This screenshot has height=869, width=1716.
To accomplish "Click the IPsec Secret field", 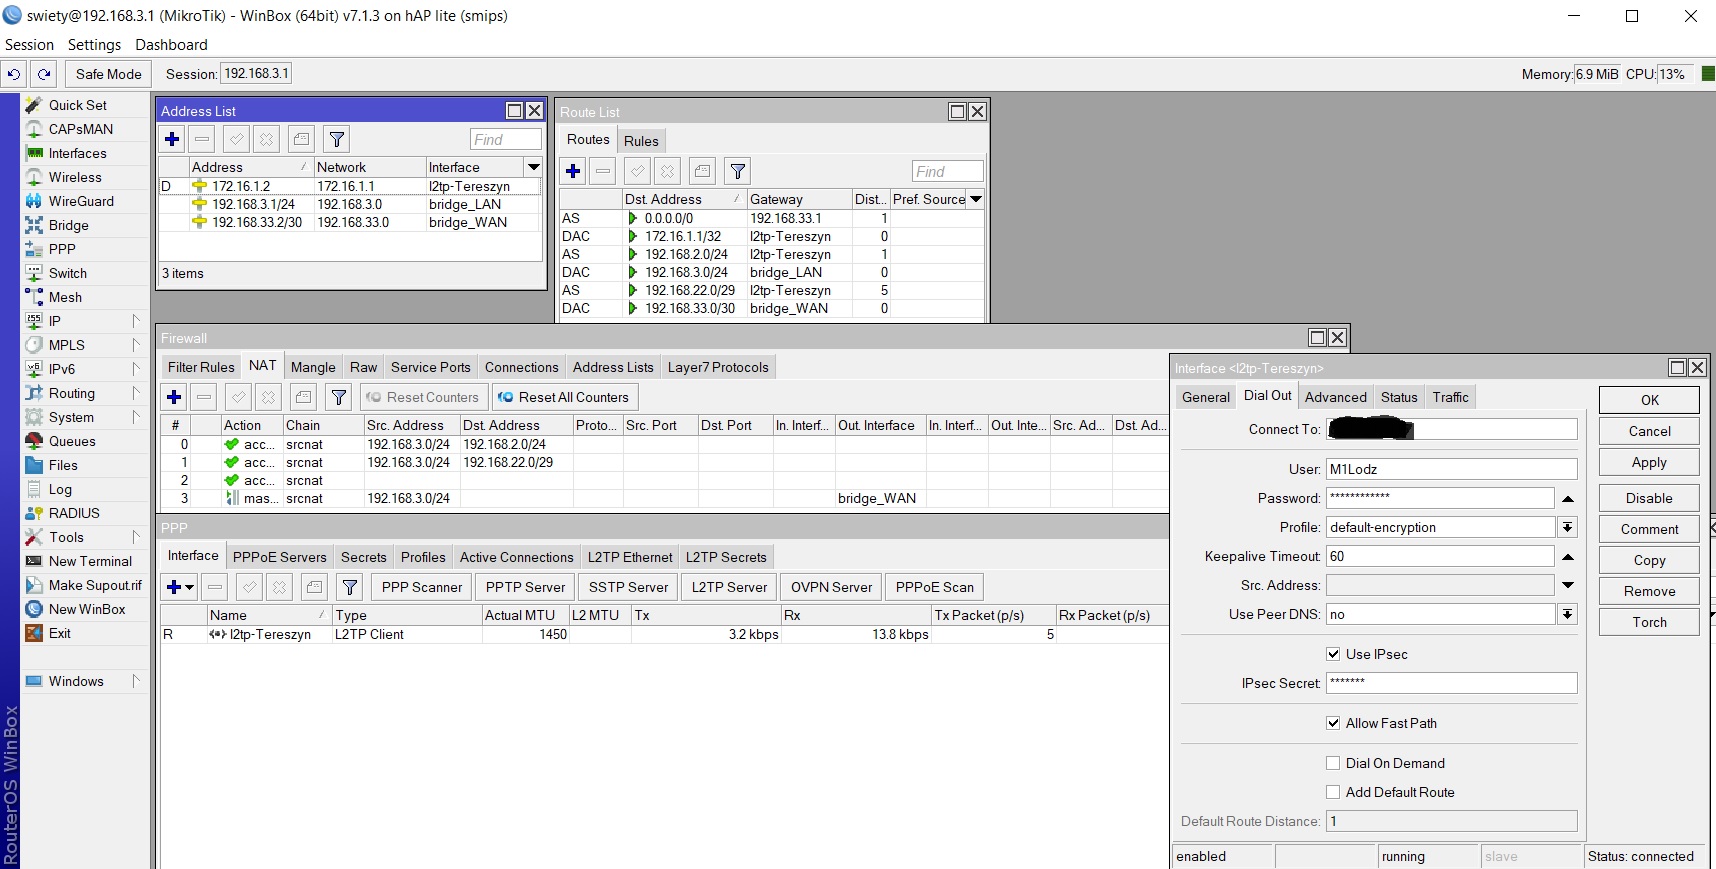I will [1452, 683].
